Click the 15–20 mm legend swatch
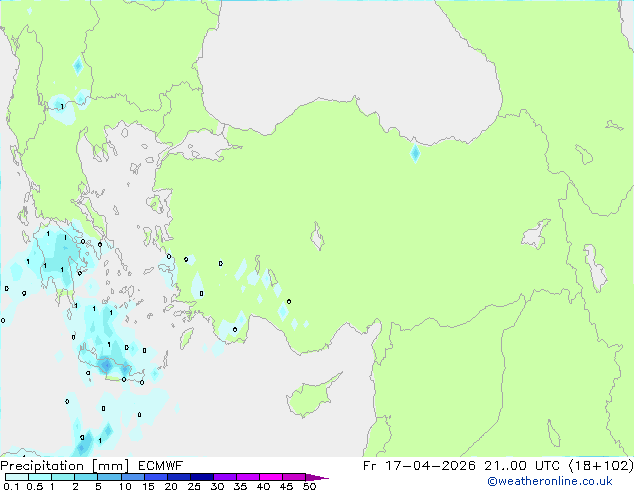Screen dimensions: 634x490 (155, 477)
